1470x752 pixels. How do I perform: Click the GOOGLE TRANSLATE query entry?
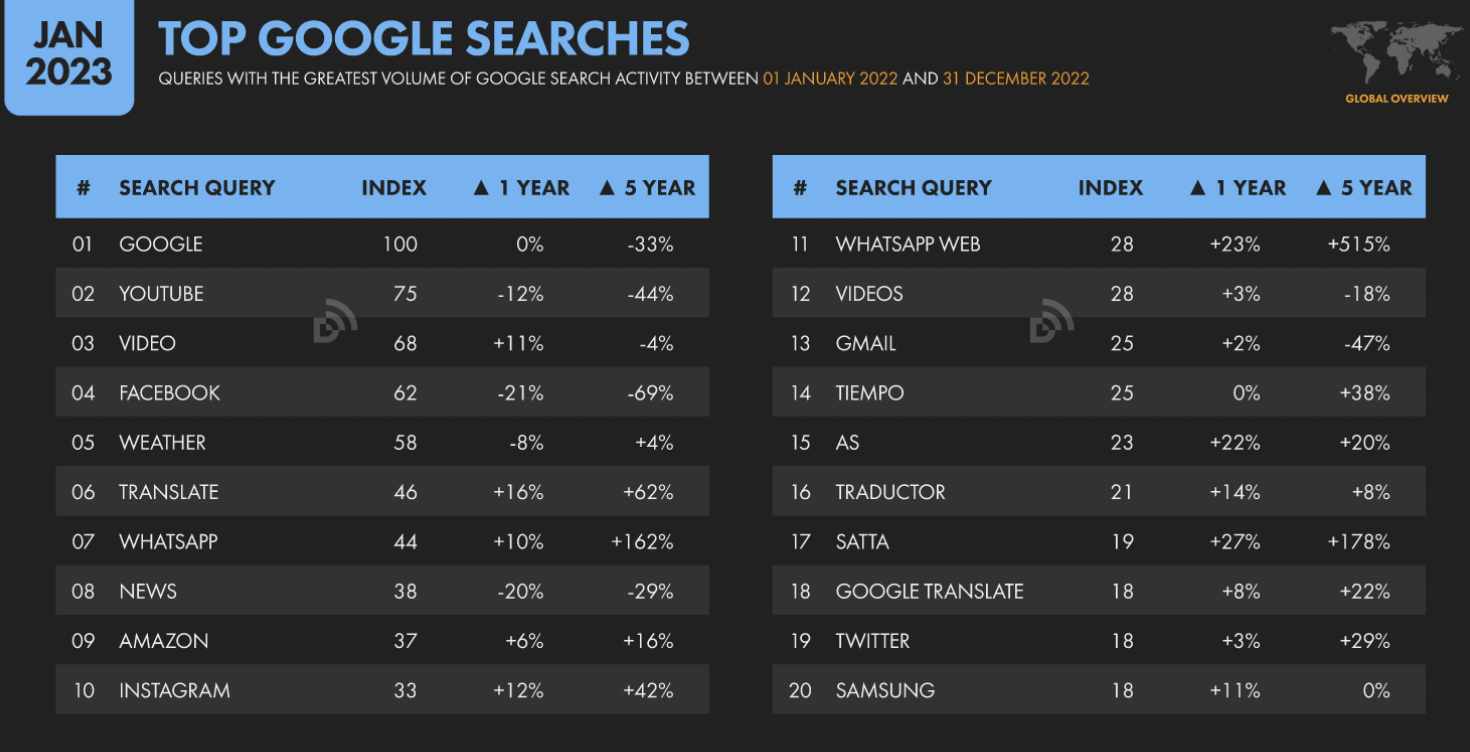pos(929,591)
